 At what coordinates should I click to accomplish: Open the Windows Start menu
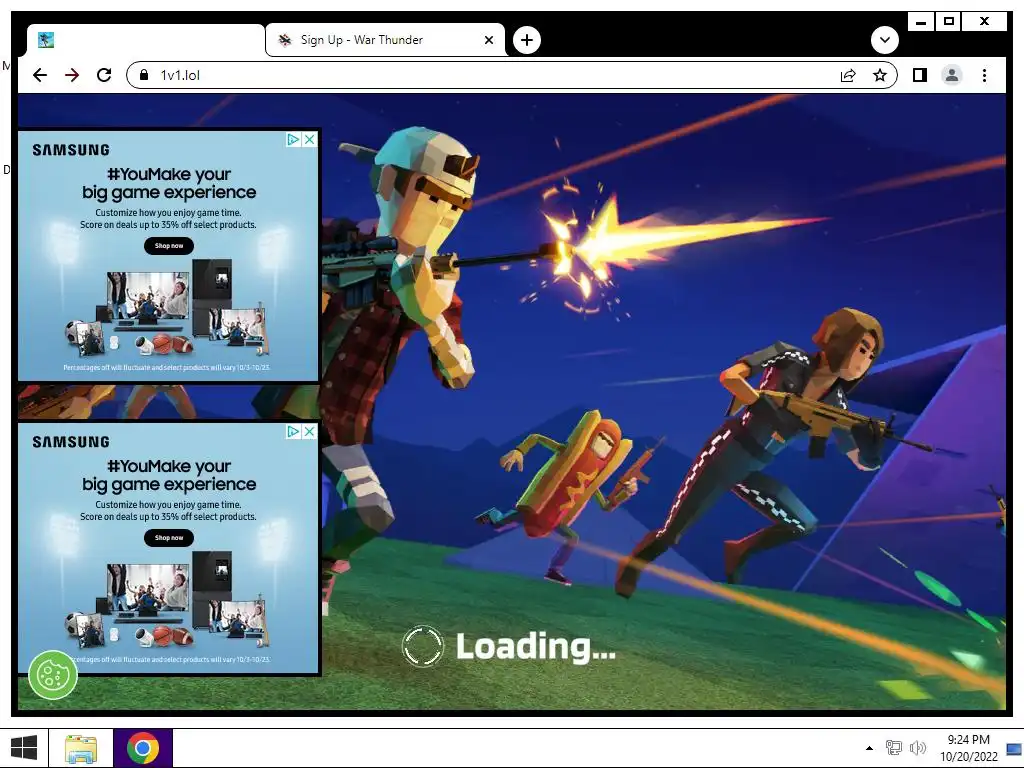pyautogui.click(x=24, y=748)
